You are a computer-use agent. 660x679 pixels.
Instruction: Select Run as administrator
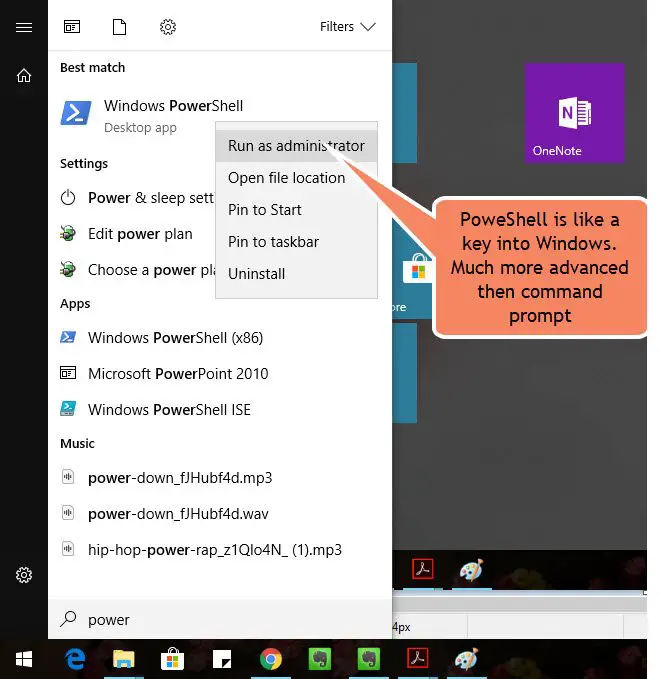pyautogui.click(x=296, y=146)
